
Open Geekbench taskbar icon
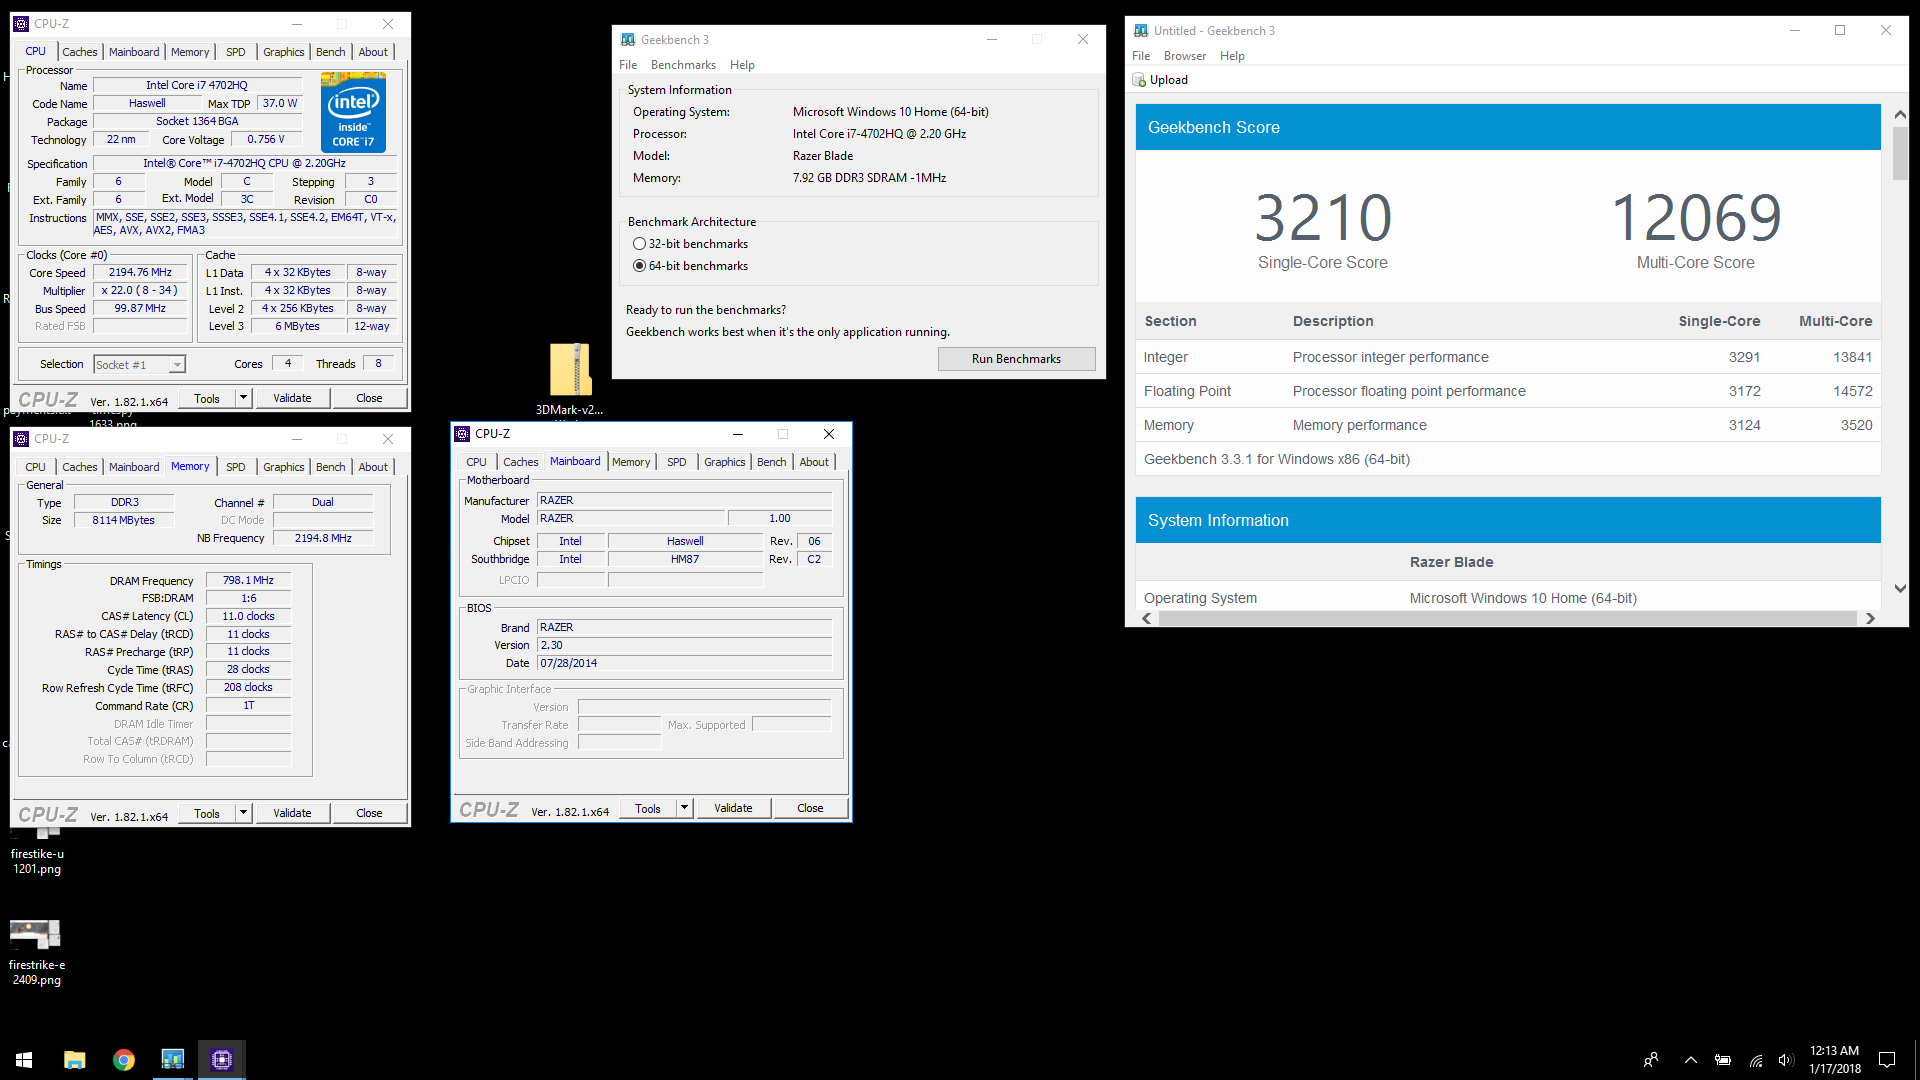pyautogui.click(x=173, y=1060)
